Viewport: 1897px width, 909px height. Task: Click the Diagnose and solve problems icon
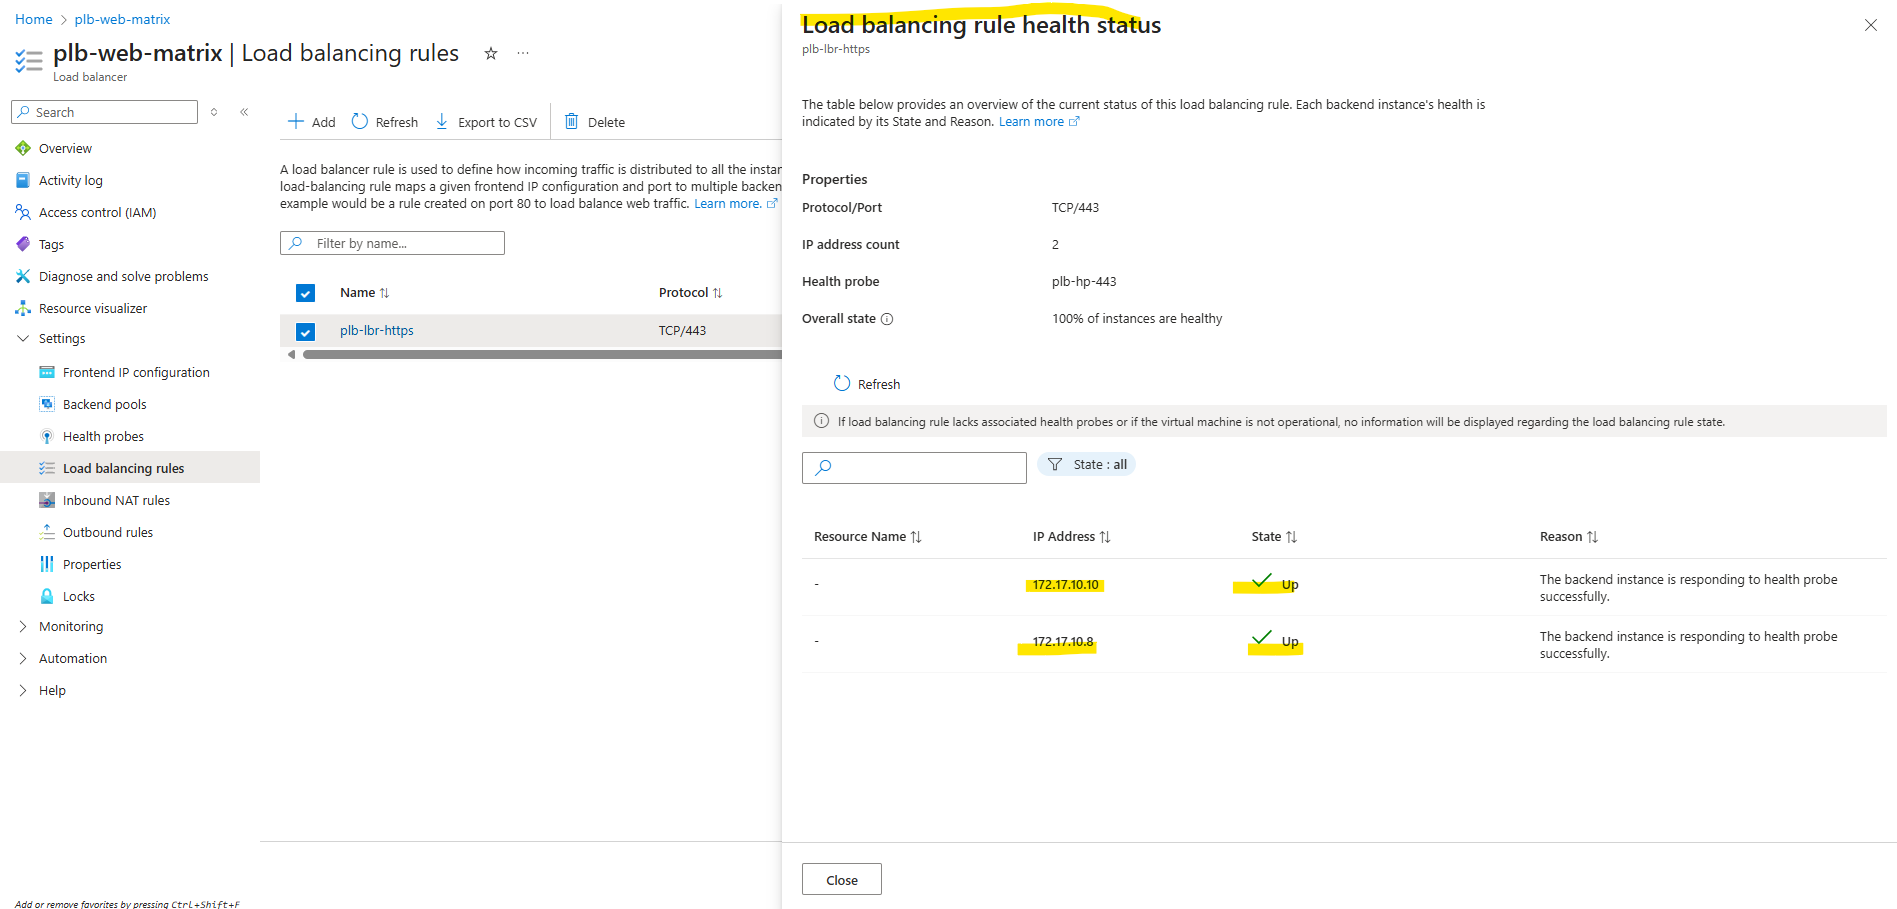(x=23, y=276)
